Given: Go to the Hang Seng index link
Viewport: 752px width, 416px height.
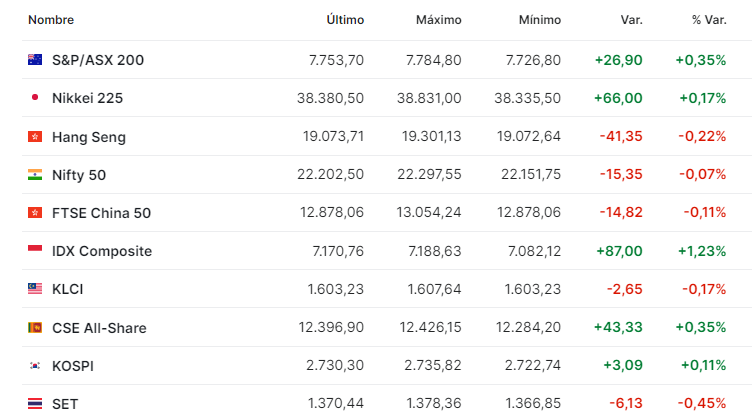Looking at the screenshot, I should pos(89,137).
